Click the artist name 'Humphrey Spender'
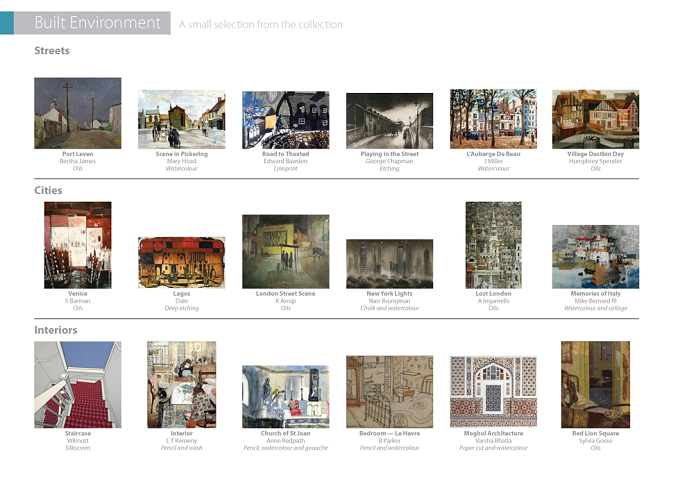680x481 pixels. point(595,161)
